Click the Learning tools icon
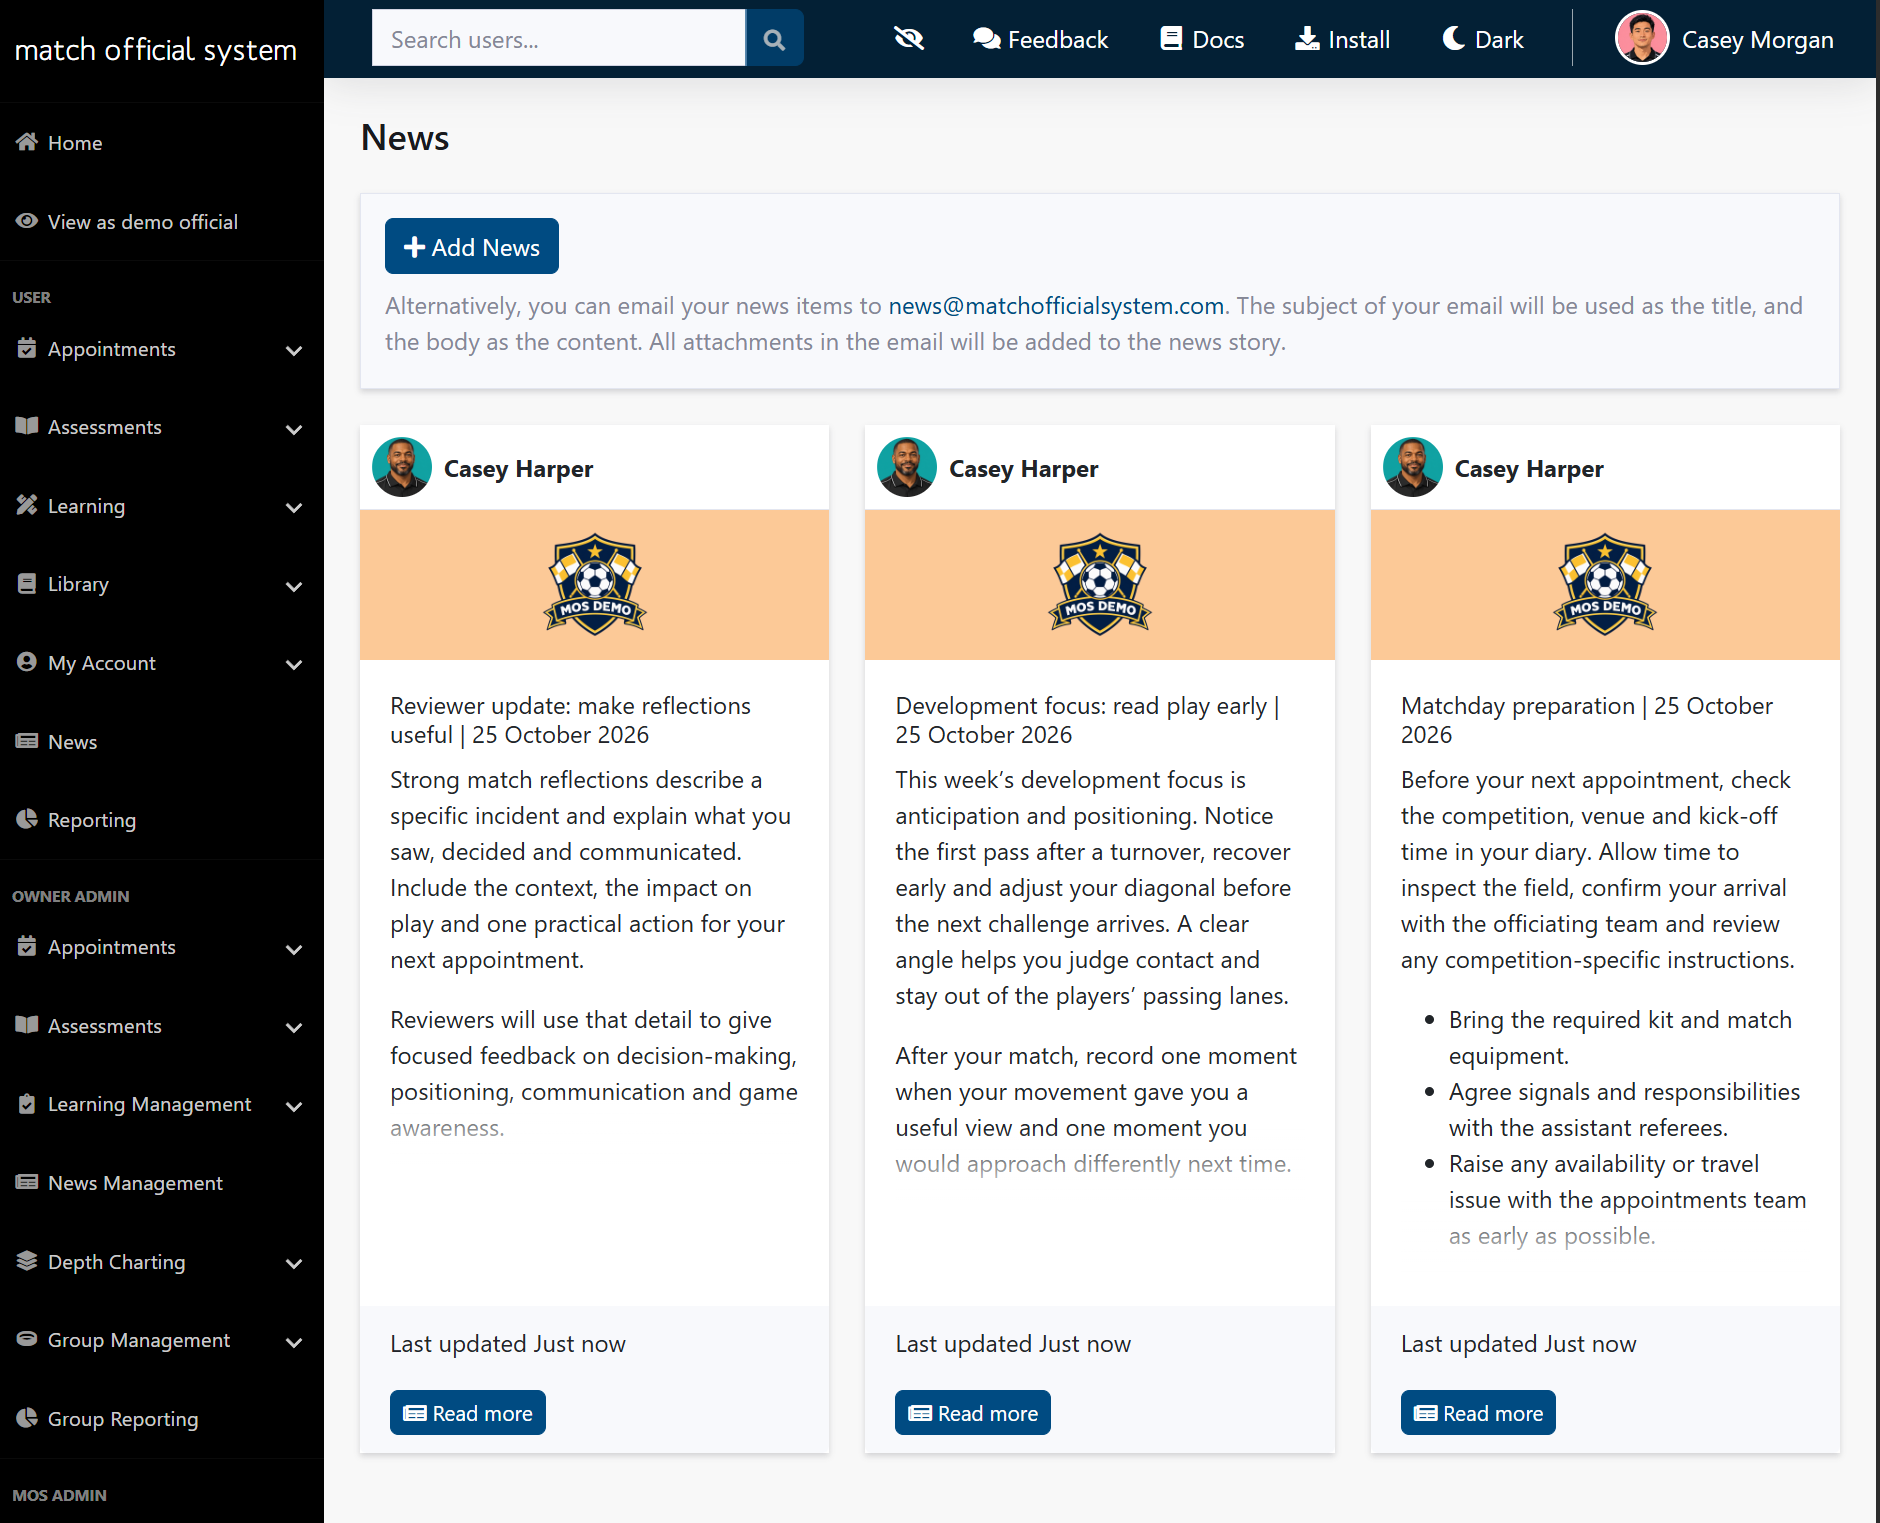Image resolution: width=1880 pixels, height=1523 pixels. 27,505
